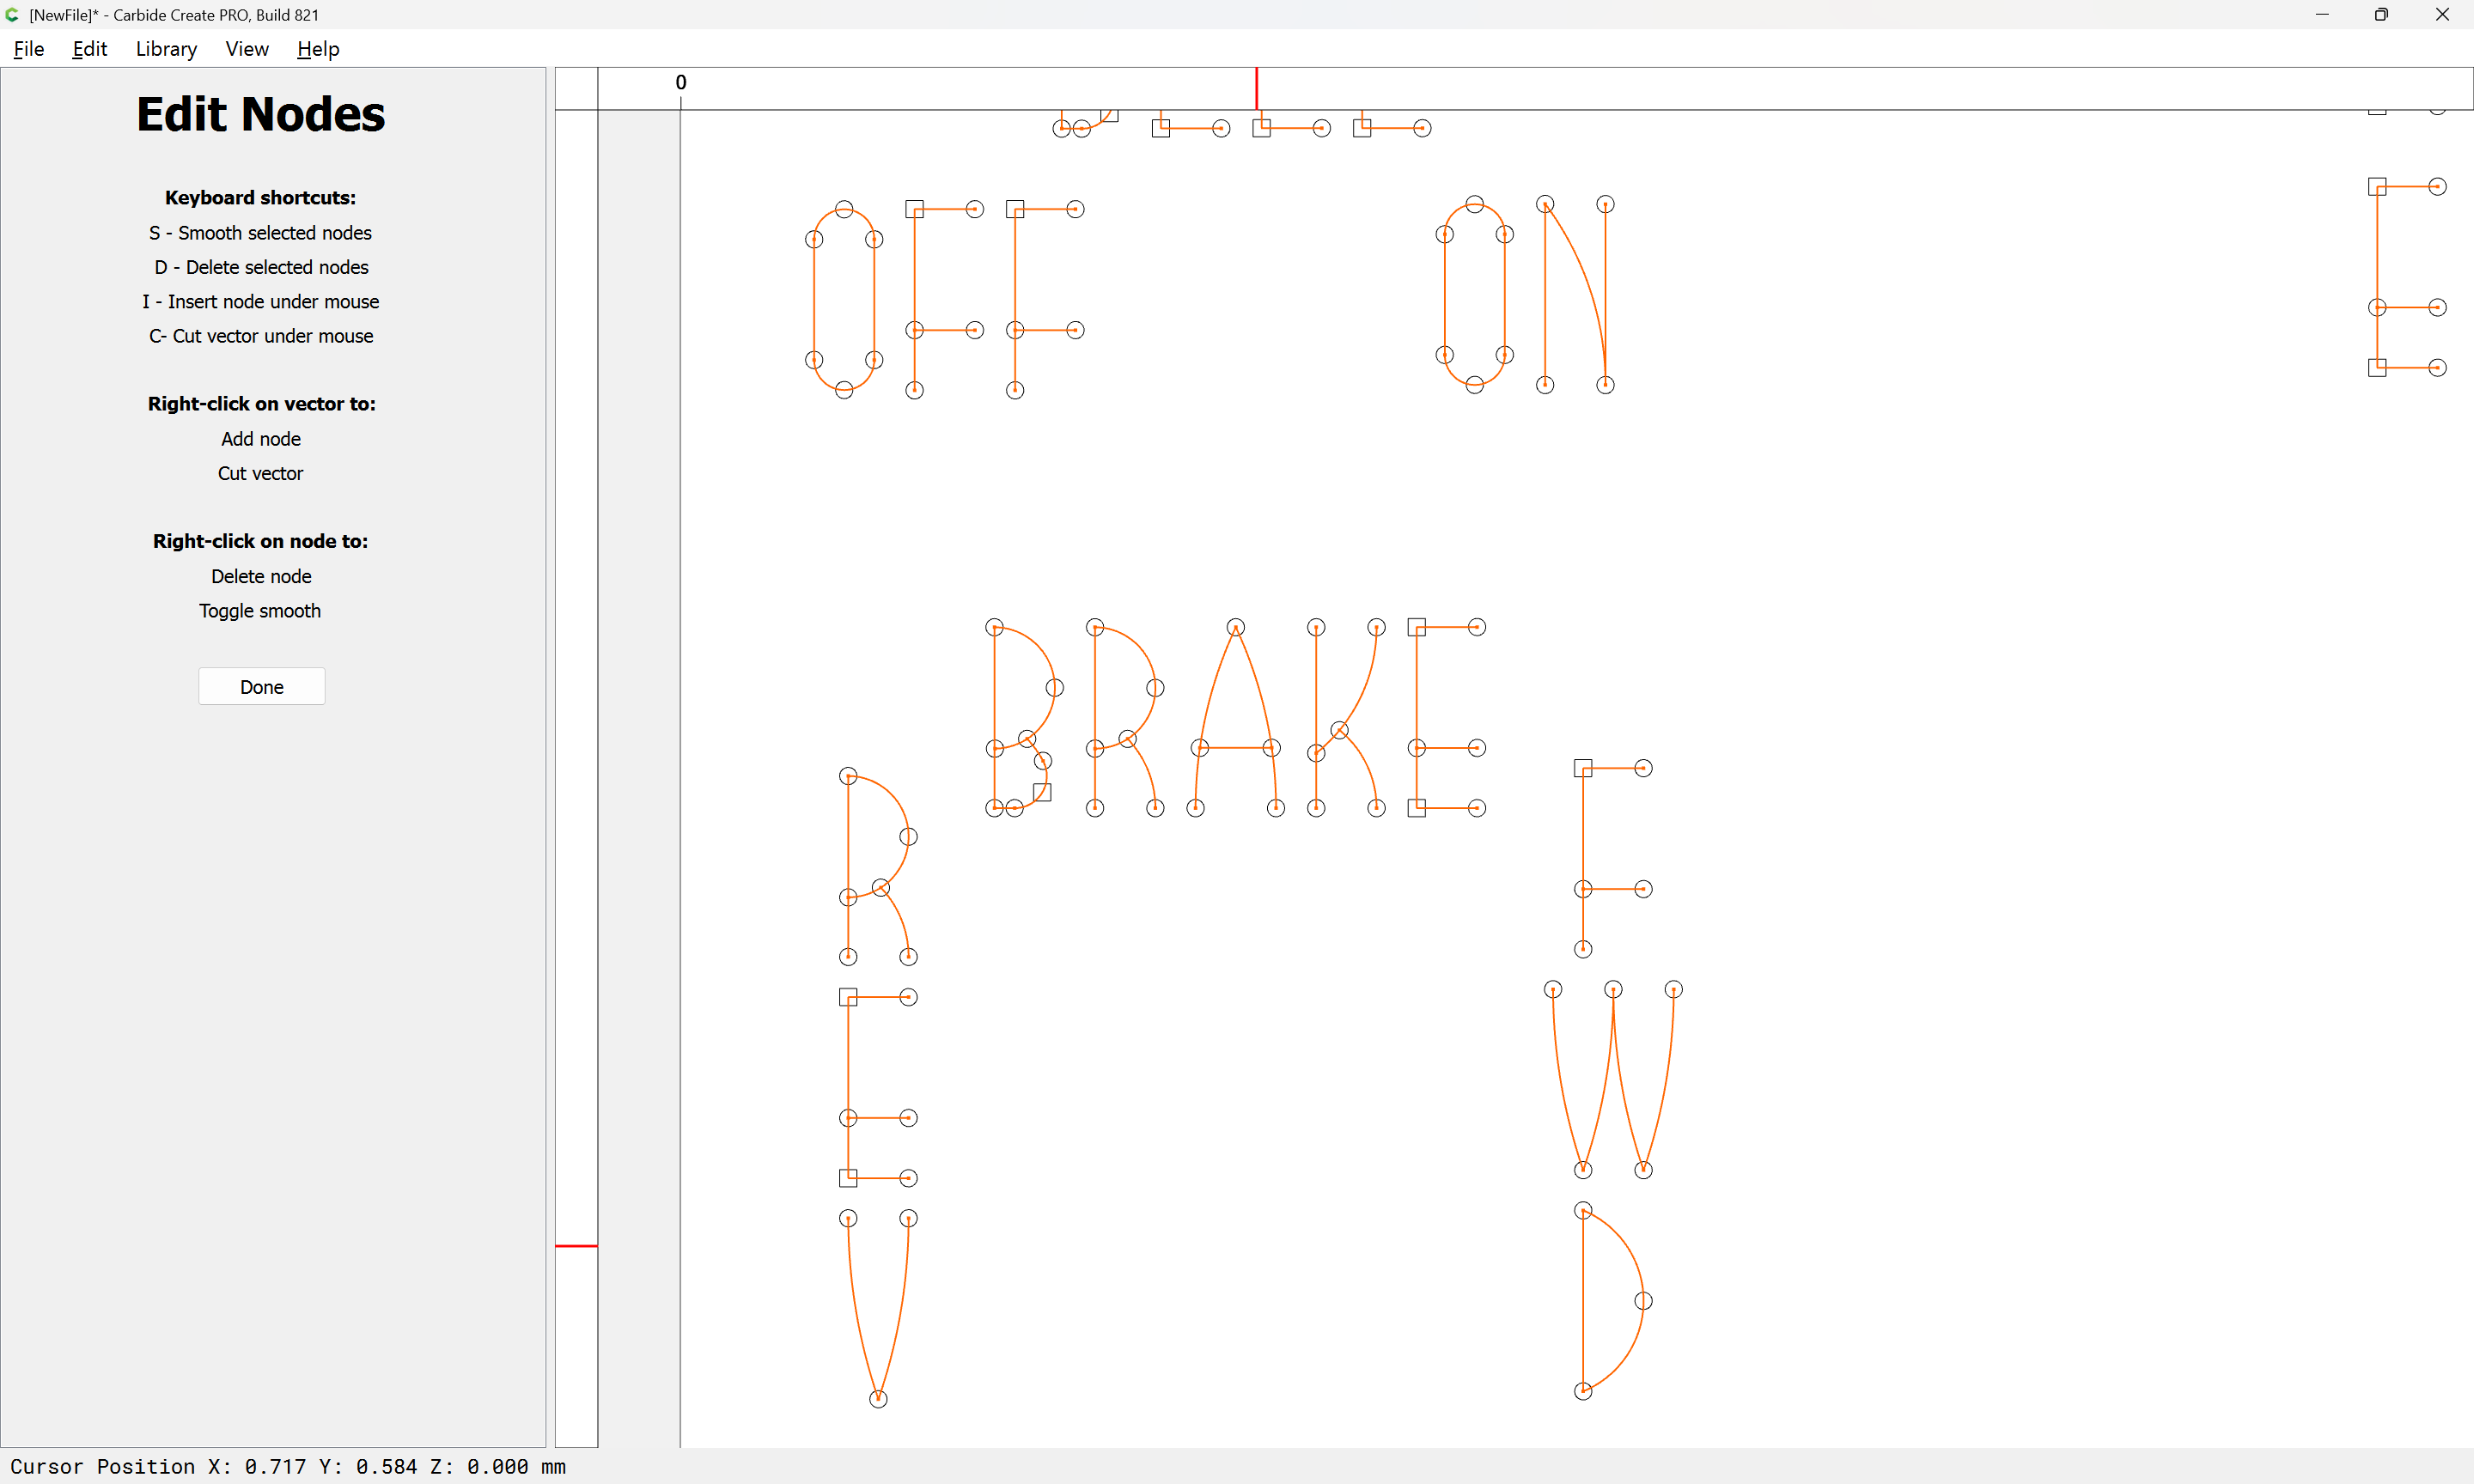Select apex node of letter A in BRAKE

pyautogui.click(x=1236, y=627)
